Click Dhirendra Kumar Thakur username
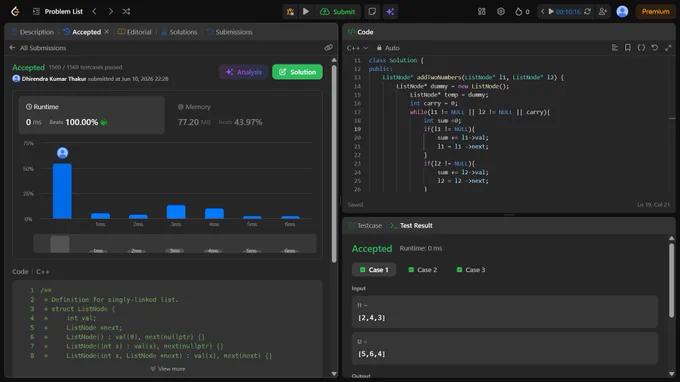This screenshot has width=680, height=382. tap(54, 79)
